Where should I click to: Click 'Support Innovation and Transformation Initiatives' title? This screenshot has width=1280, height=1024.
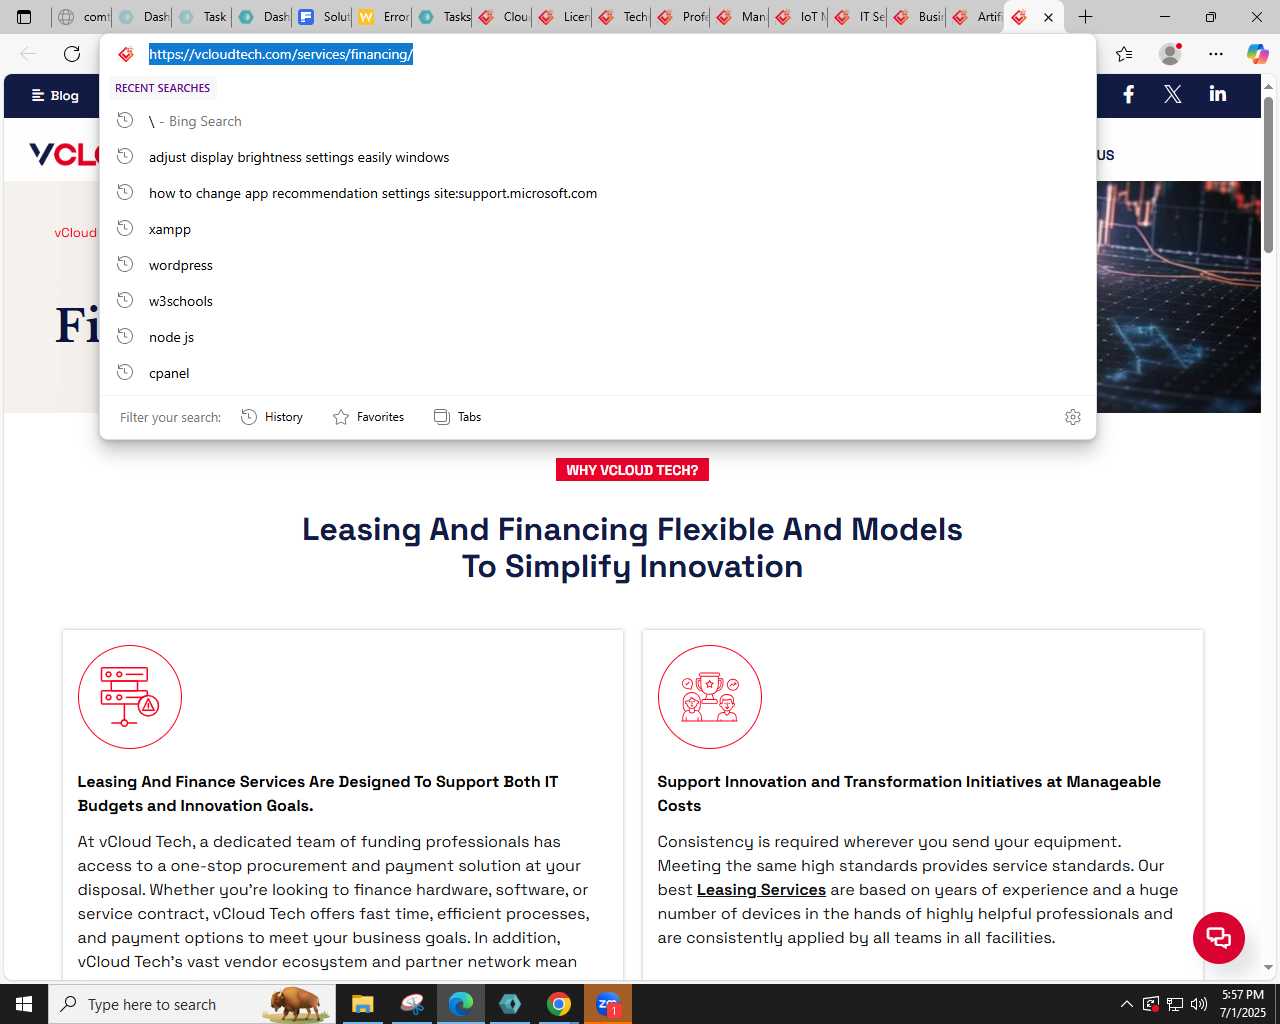pyautogui.click(x=909, y=794)
